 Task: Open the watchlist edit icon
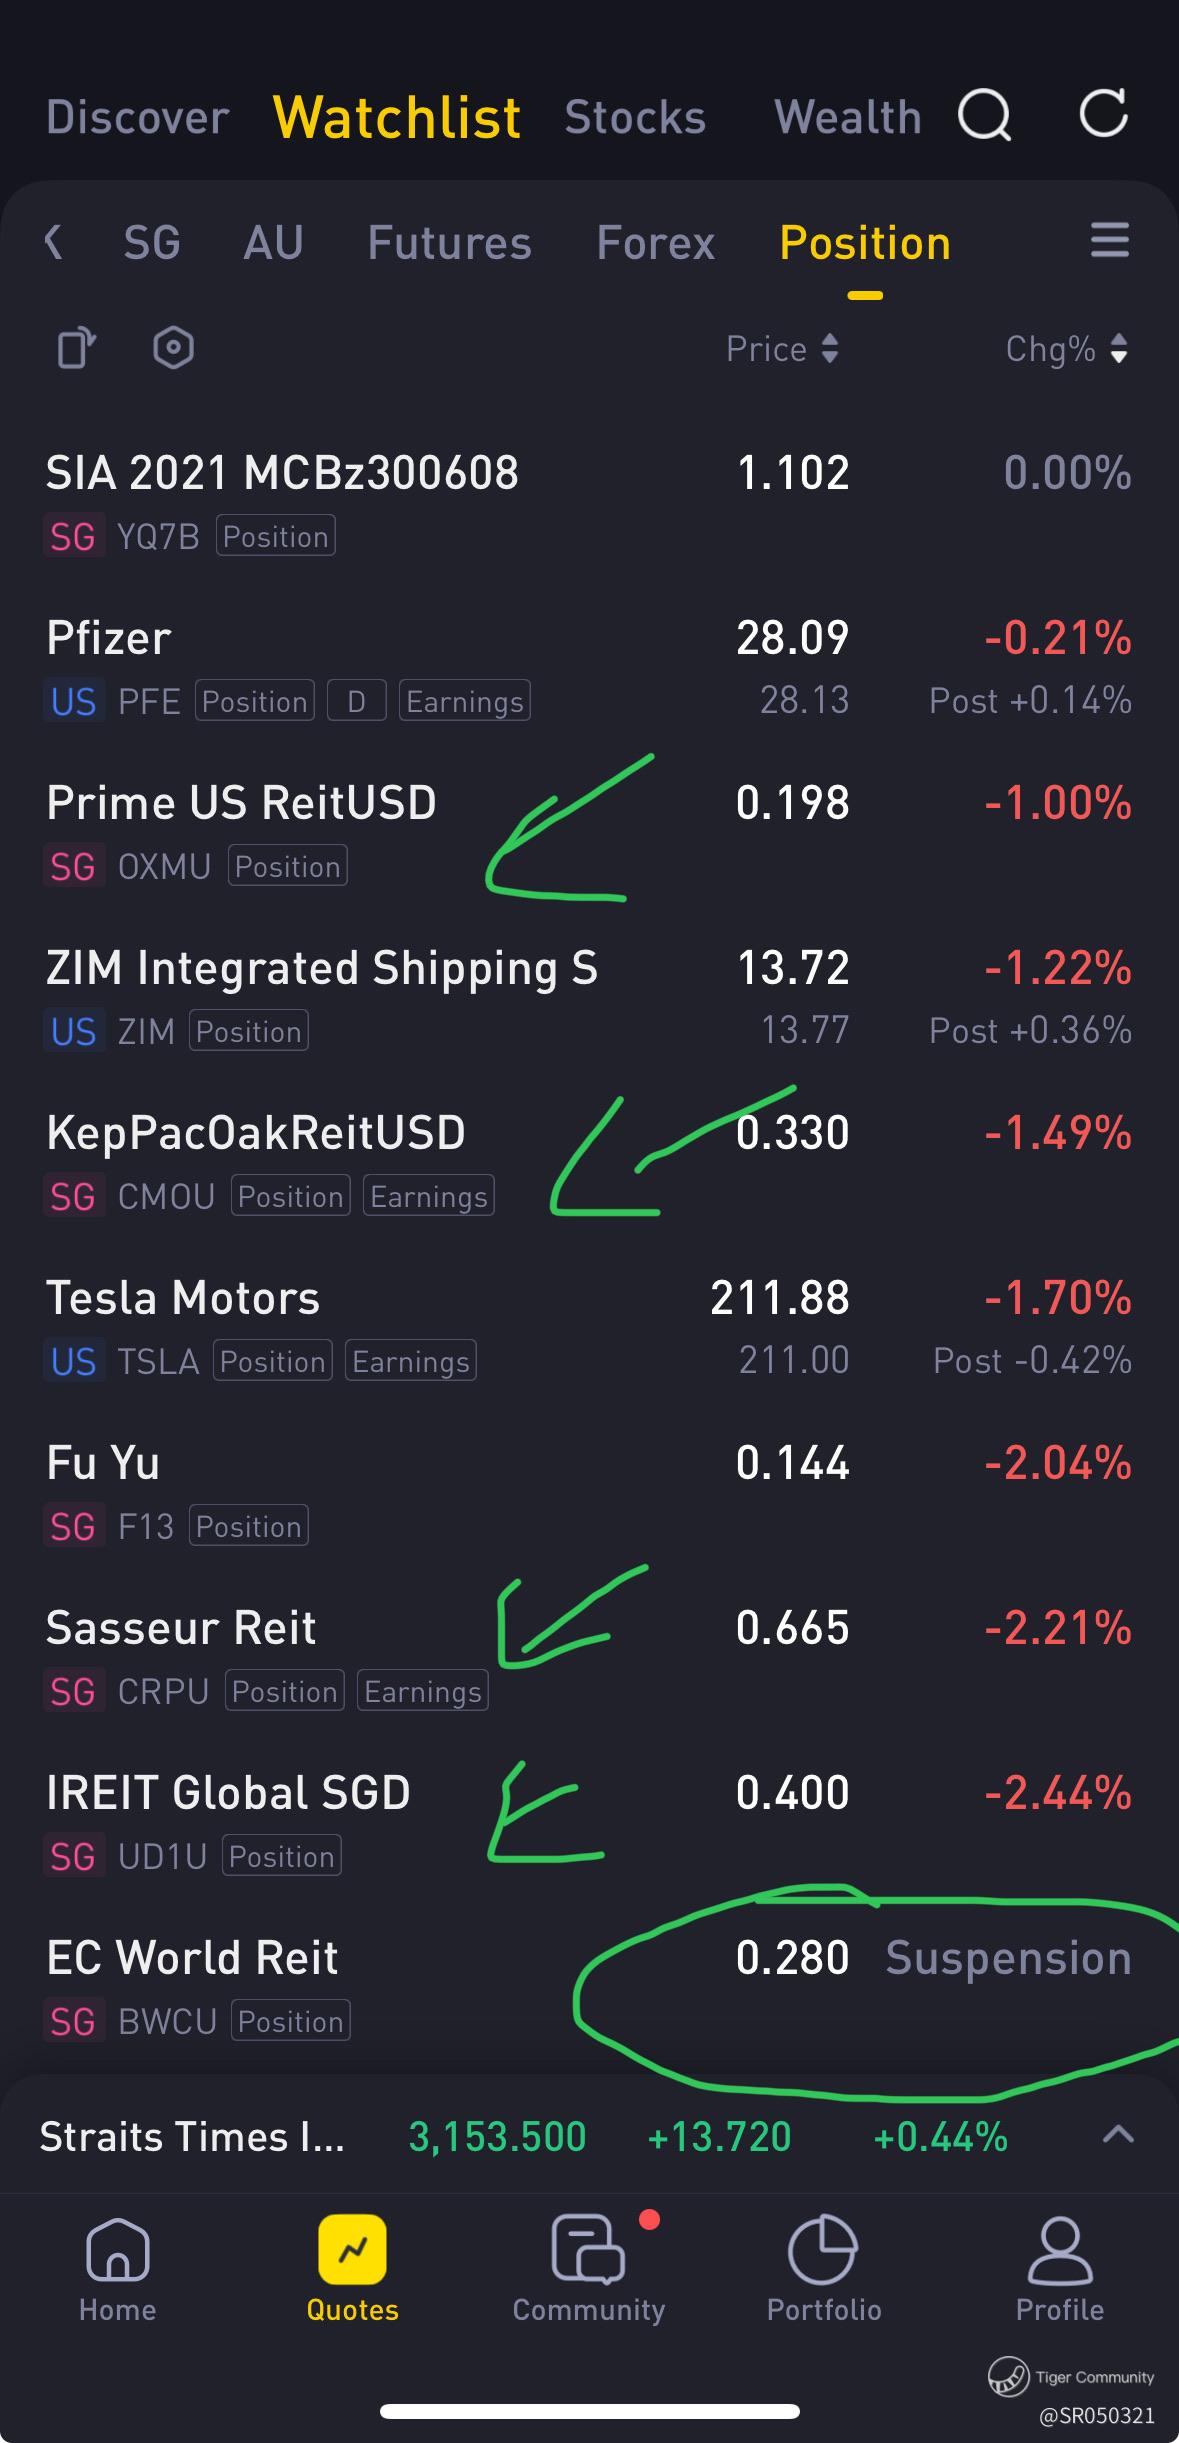(x=75, y=349)
